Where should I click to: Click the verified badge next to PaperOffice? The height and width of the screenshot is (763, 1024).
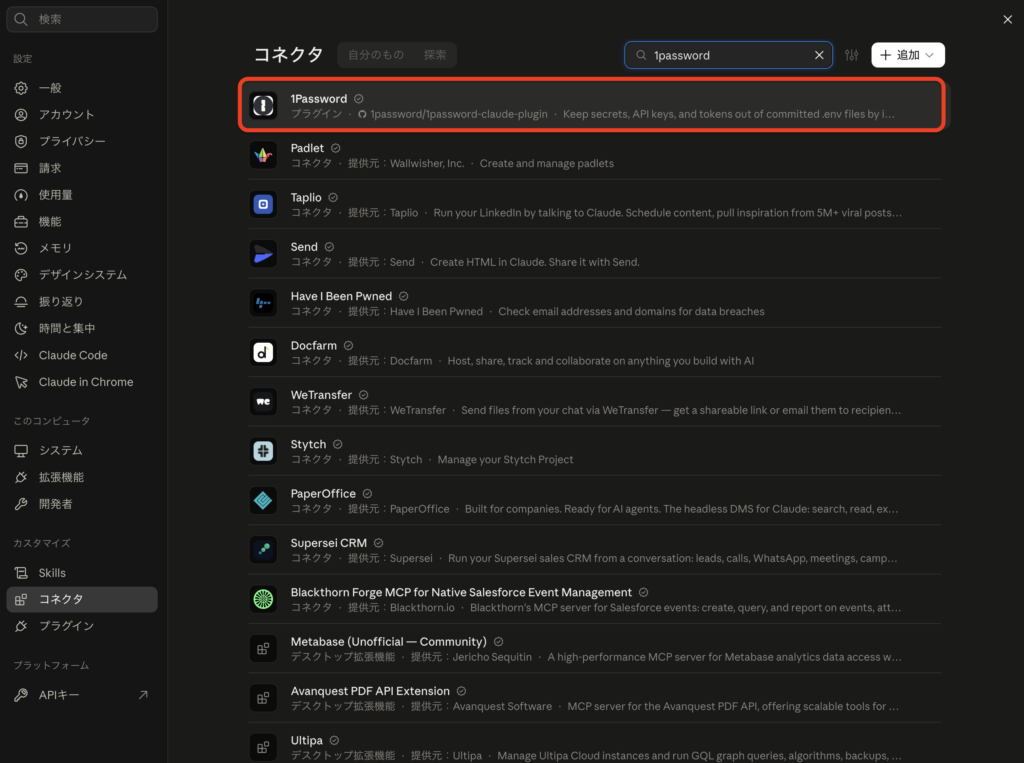coord(367,493)
